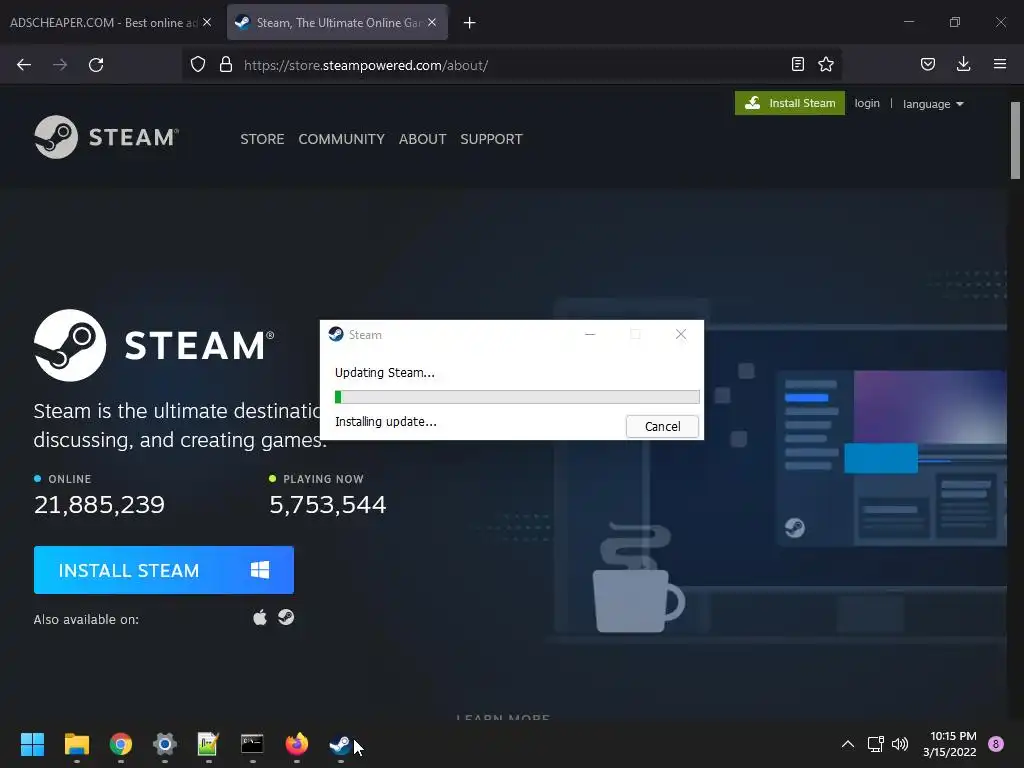1024x768 pixels.
Task: Open the COMMUNITY menu
Action: [x=342, y=139]
